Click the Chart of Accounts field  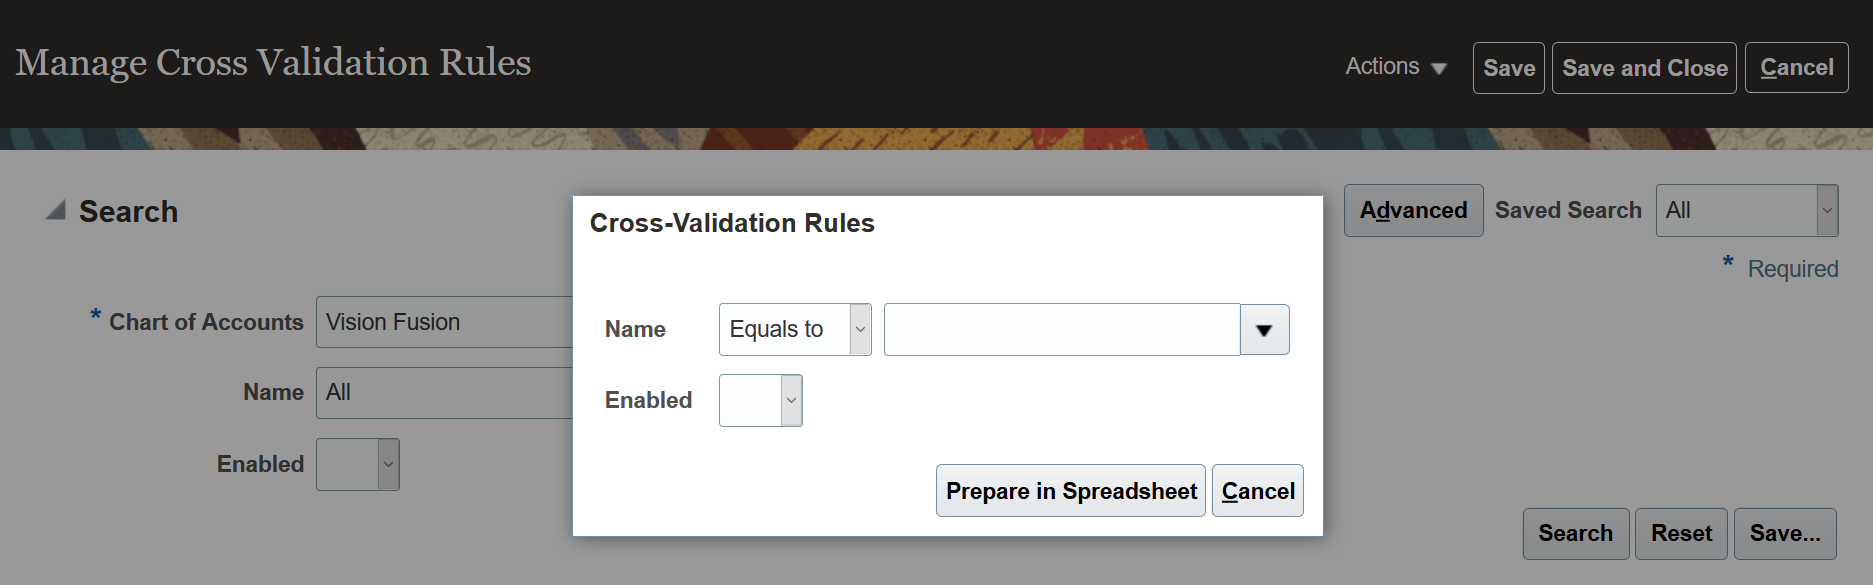point(445,322)
